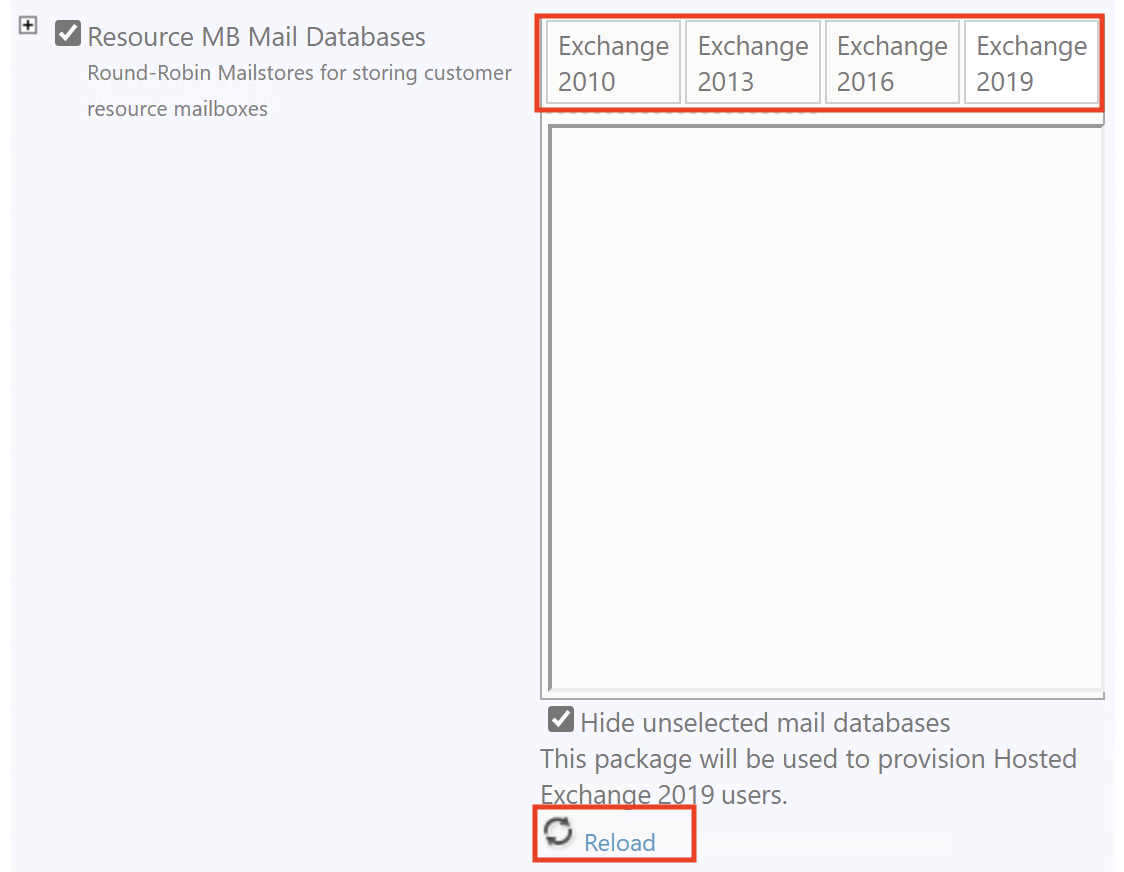Screen dimensions: 1124x872
Task: Click the checked box beside Hide unselected databases
Action: coord(559,719)
